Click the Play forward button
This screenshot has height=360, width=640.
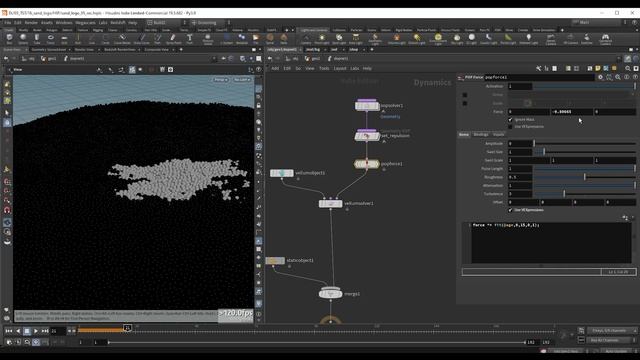click(x=36, y=331)
